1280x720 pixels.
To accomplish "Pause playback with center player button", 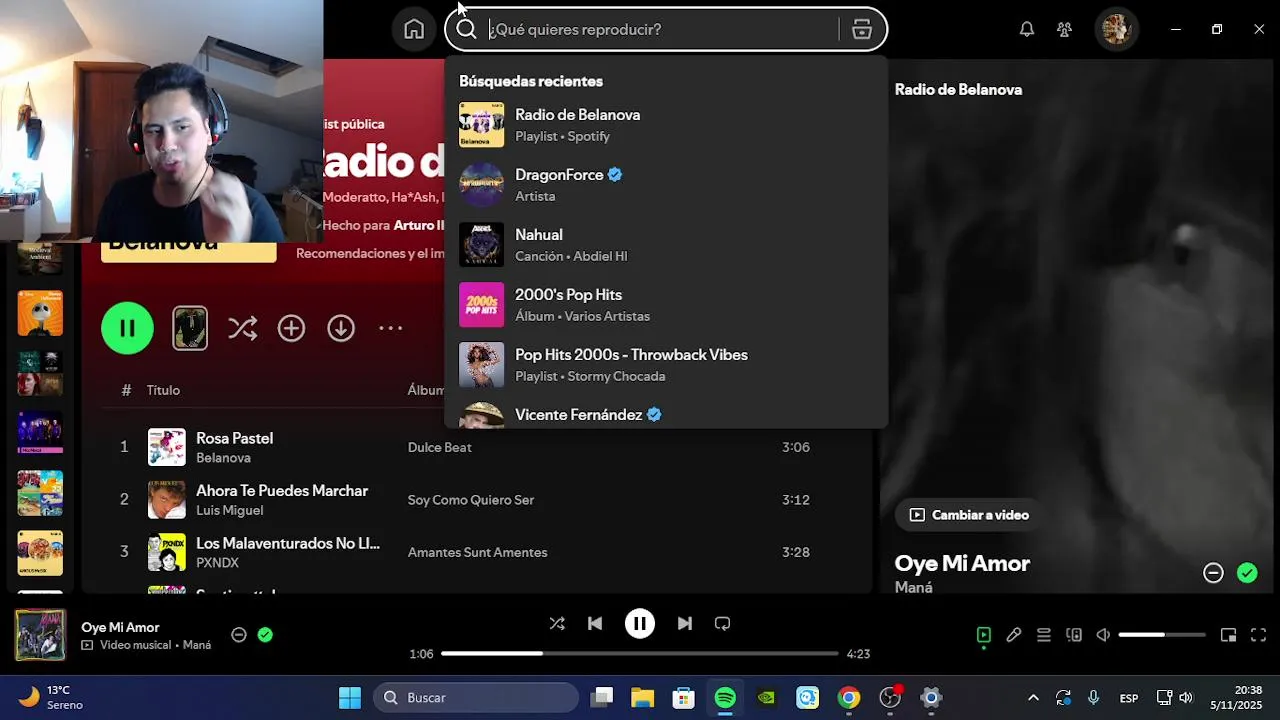I will click(x=640, y=623).
